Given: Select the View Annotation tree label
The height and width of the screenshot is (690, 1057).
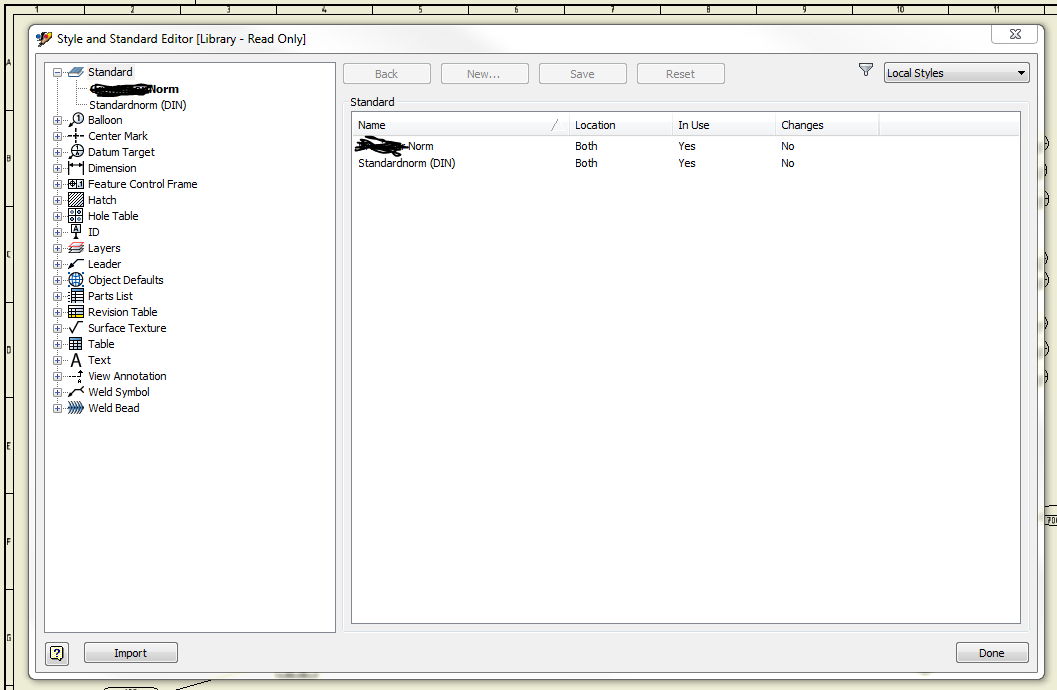Looking at the screenshot, I should pyautogui.click(x=127, y=376).
